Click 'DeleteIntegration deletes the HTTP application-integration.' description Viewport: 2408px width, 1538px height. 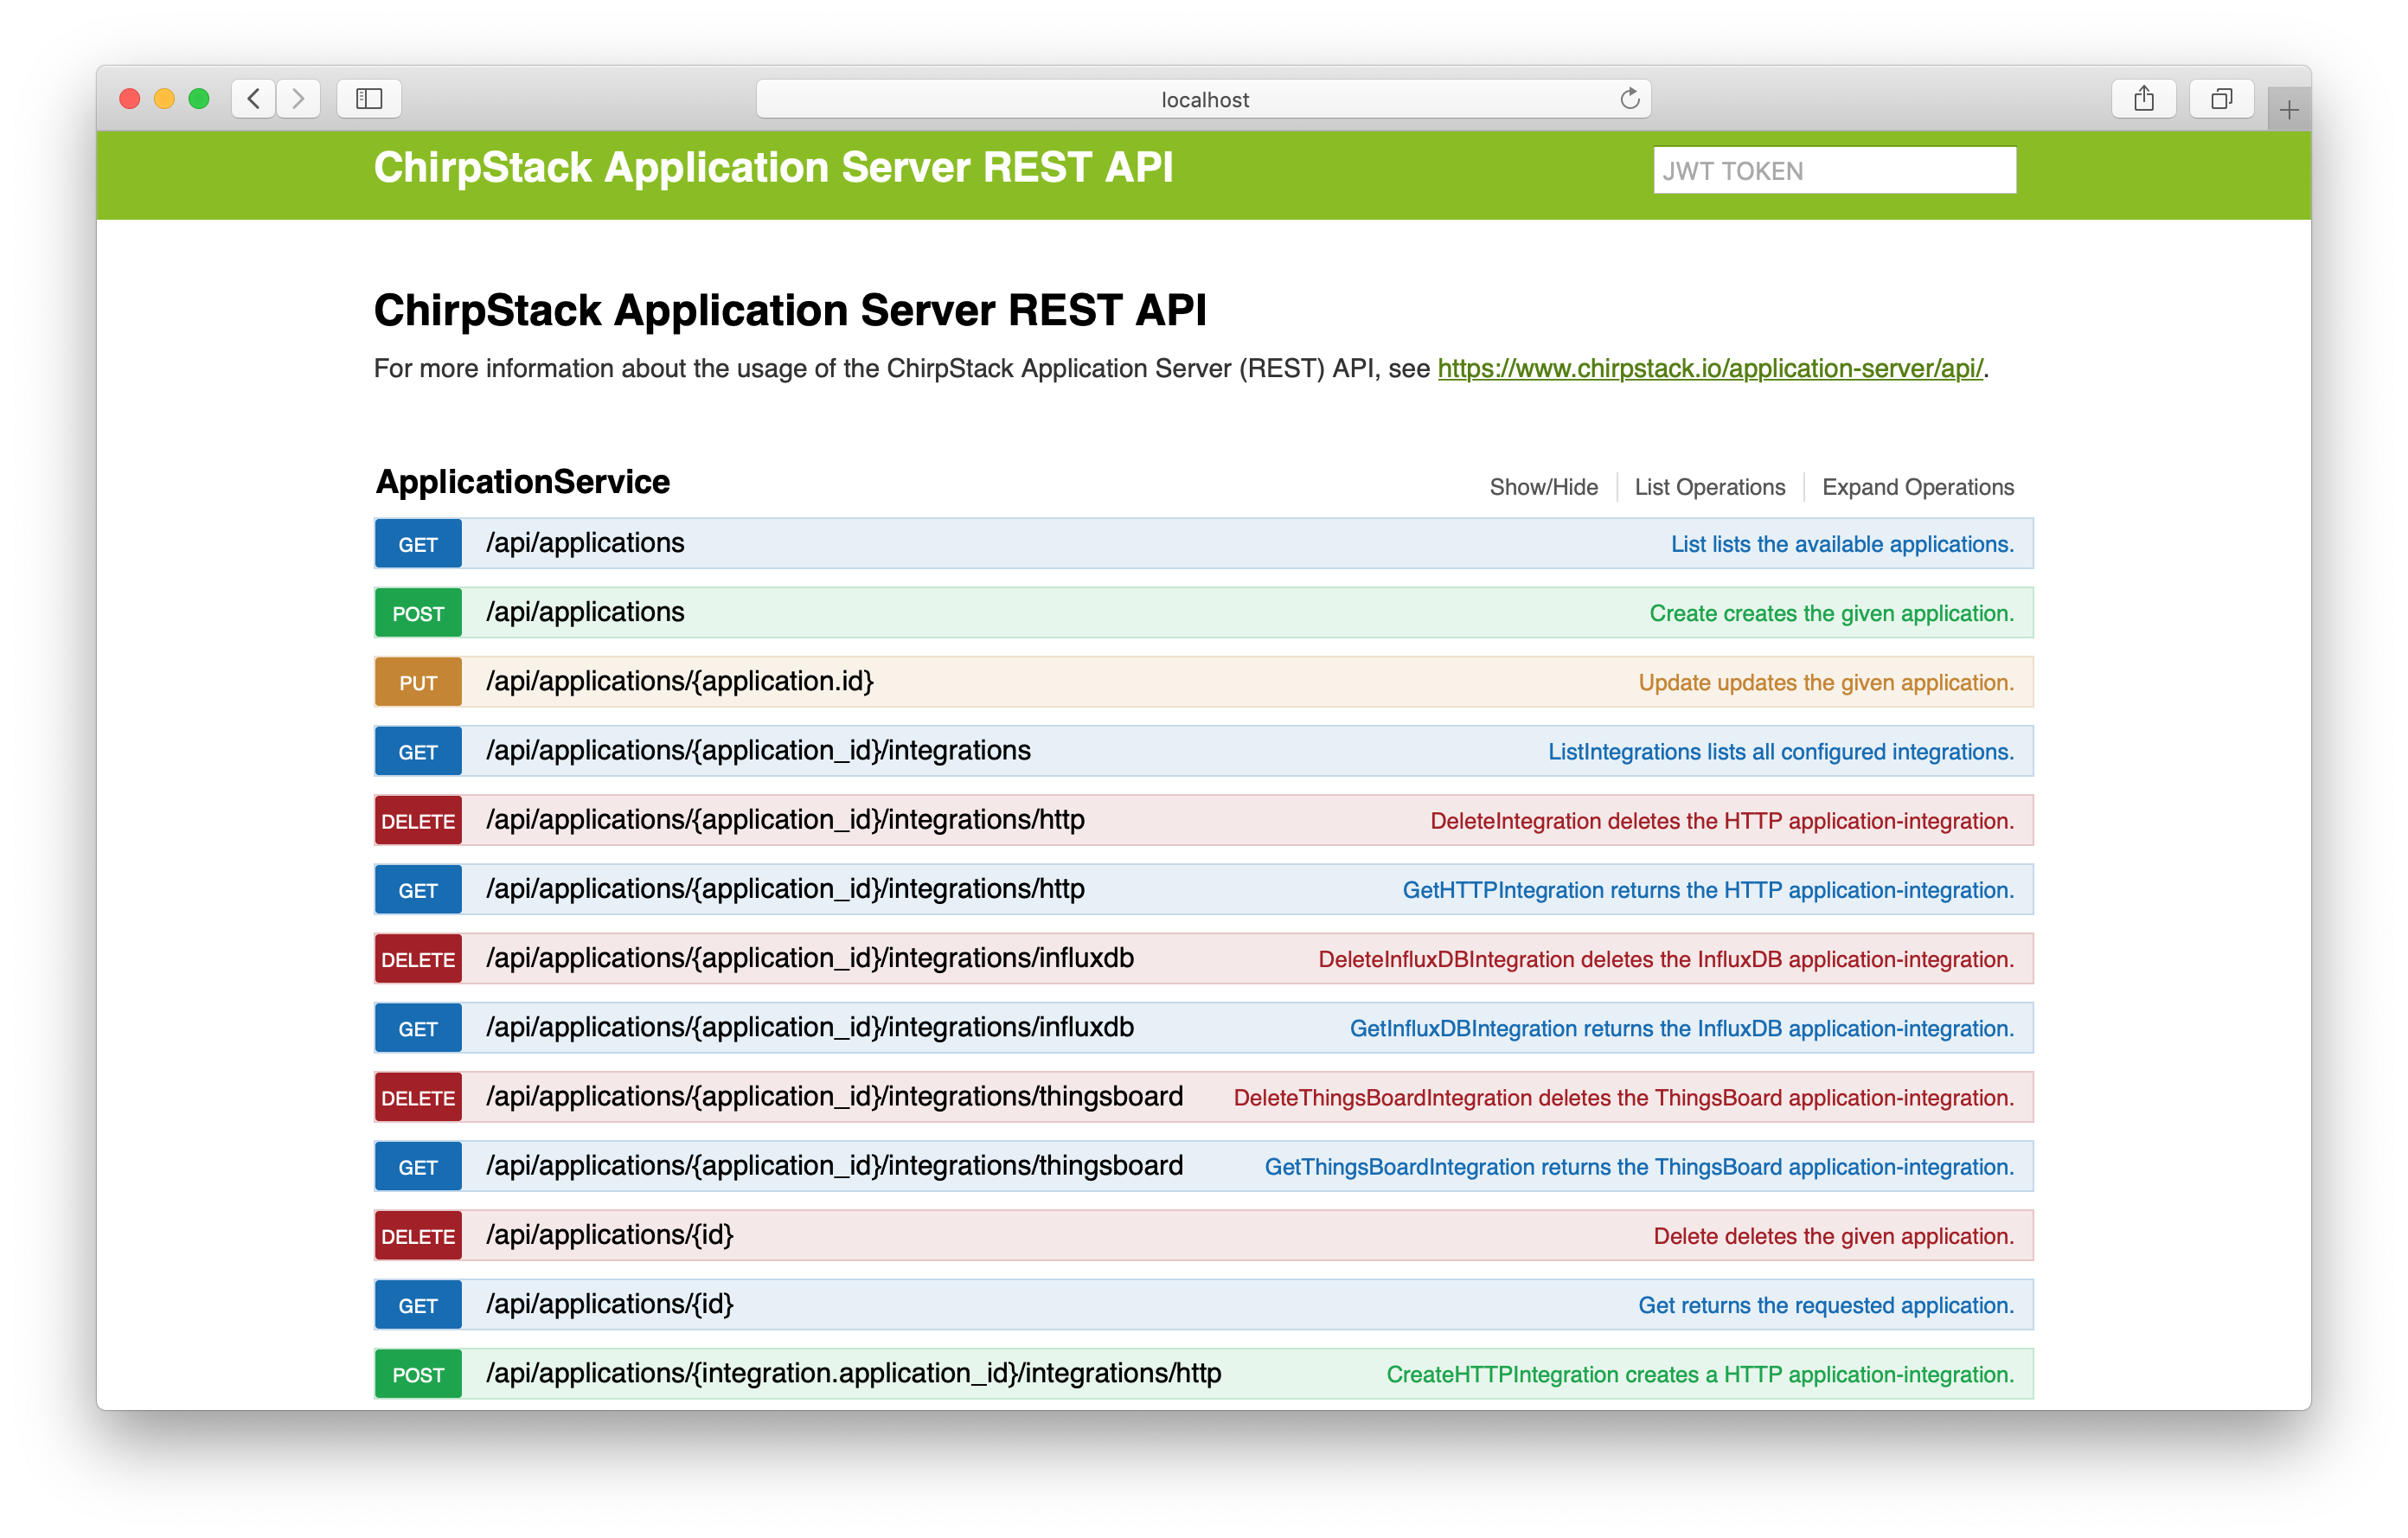click(x=1722, y=820)
